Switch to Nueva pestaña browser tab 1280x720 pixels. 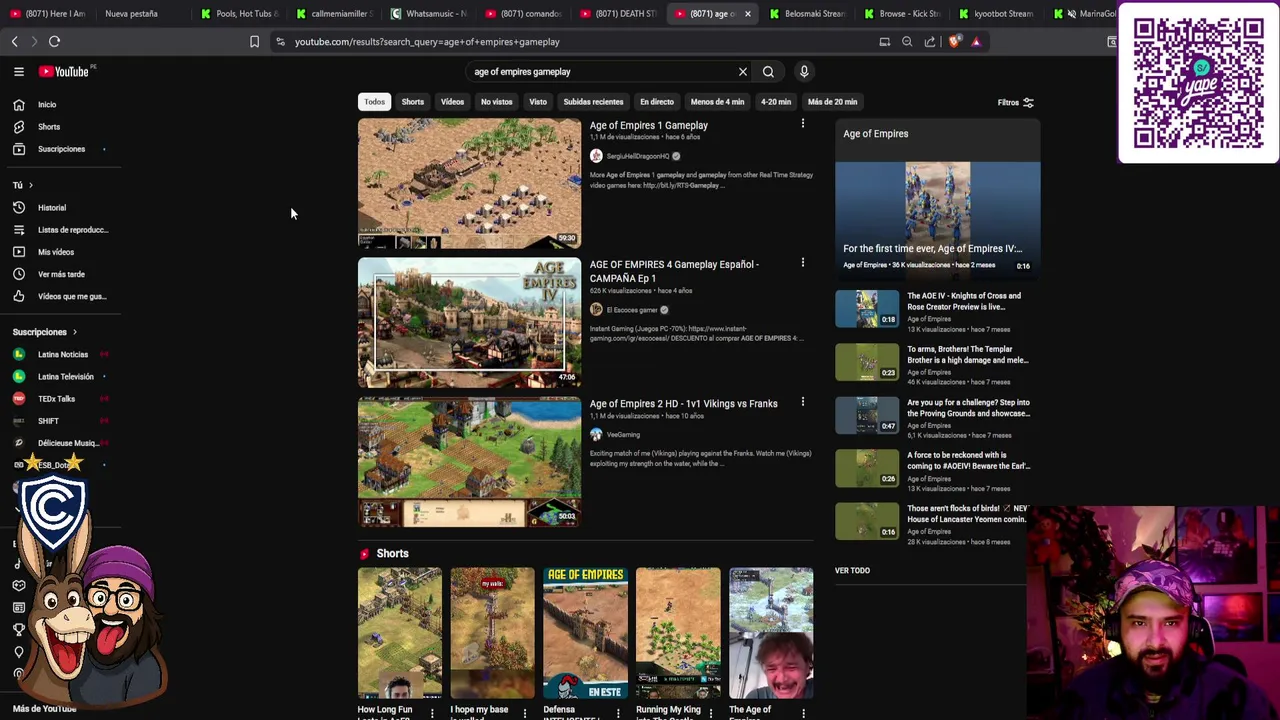(x=131, y=14)
